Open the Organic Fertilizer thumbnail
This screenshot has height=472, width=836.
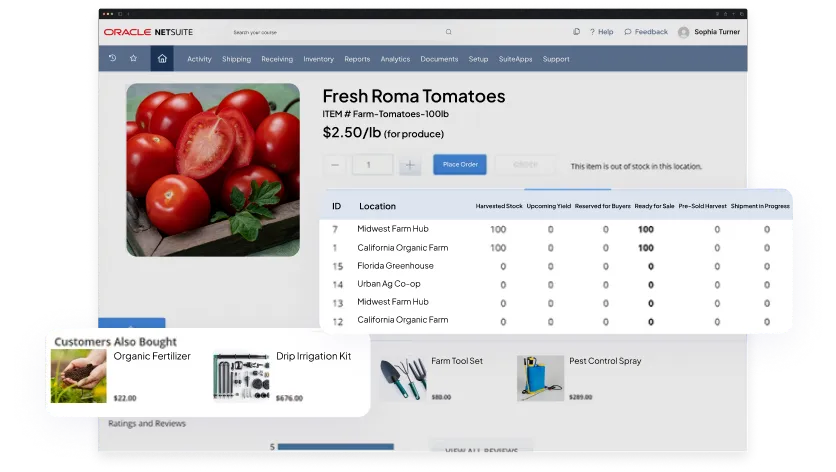pos(78,376)
